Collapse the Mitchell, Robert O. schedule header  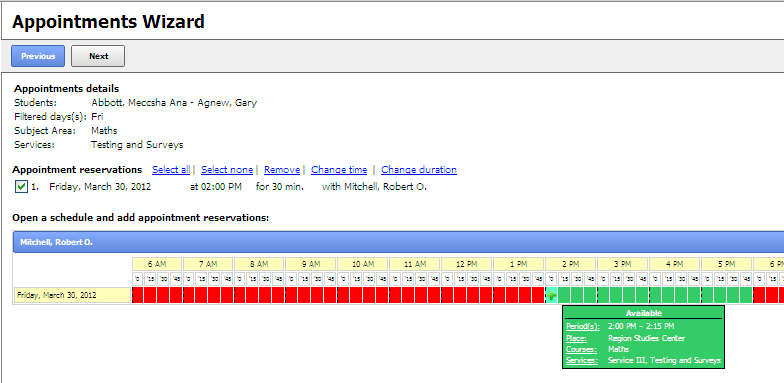[398, 242]
